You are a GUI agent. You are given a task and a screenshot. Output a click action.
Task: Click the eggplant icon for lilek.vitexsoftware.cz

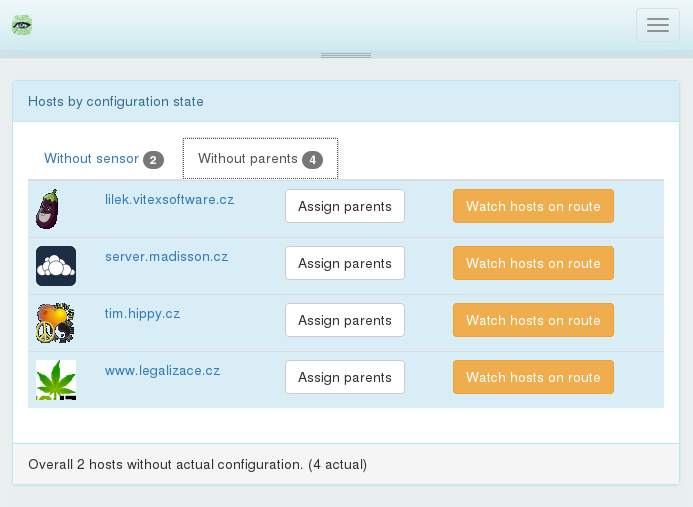tap(47, 209)
